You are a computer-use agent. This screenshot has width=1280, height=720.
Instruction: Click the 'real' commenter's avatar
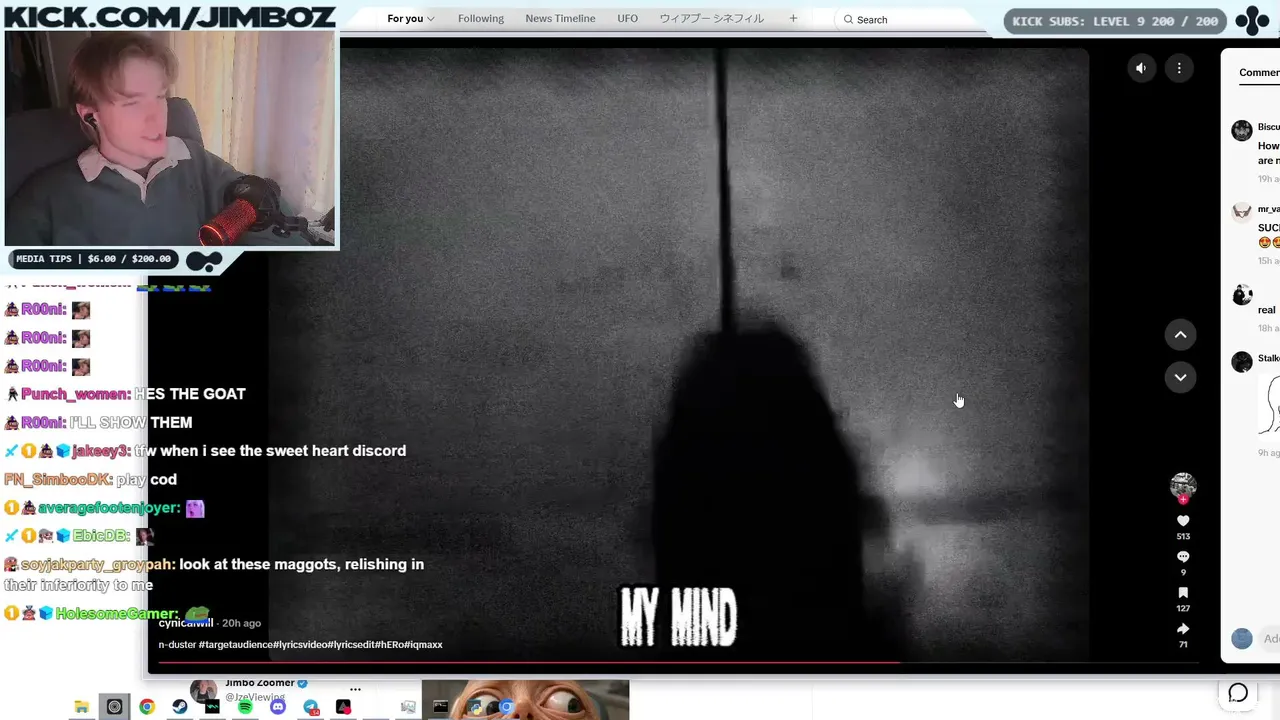tap(1242, 294)
